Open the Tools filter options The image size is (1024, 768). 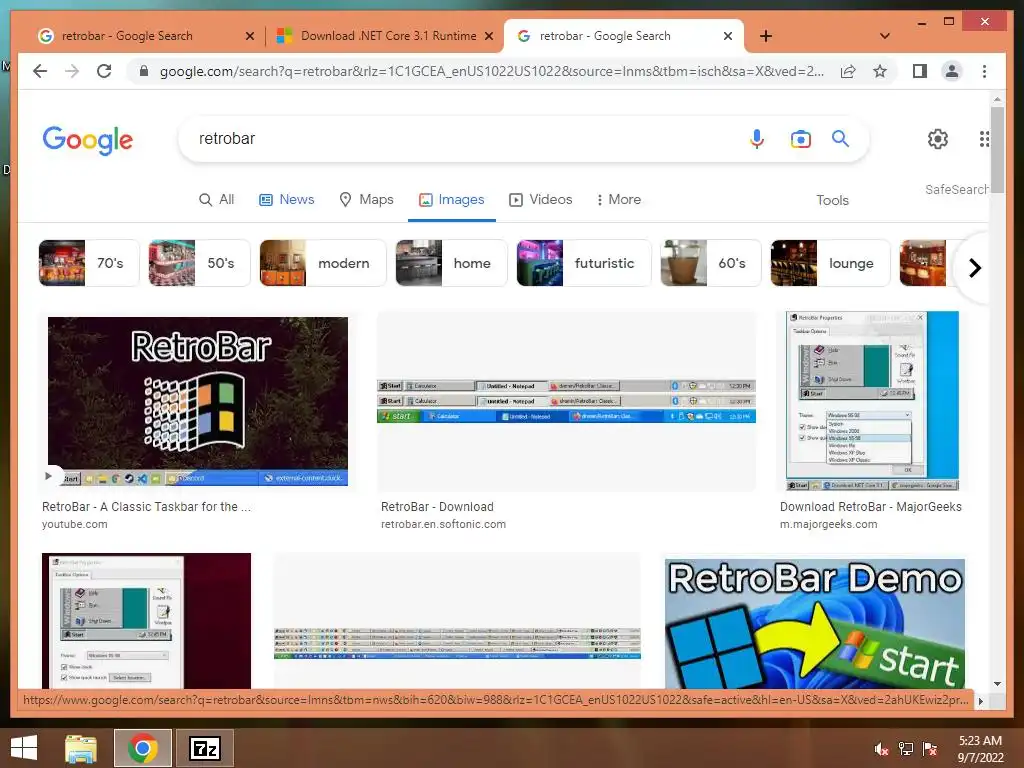click(832, 200)
